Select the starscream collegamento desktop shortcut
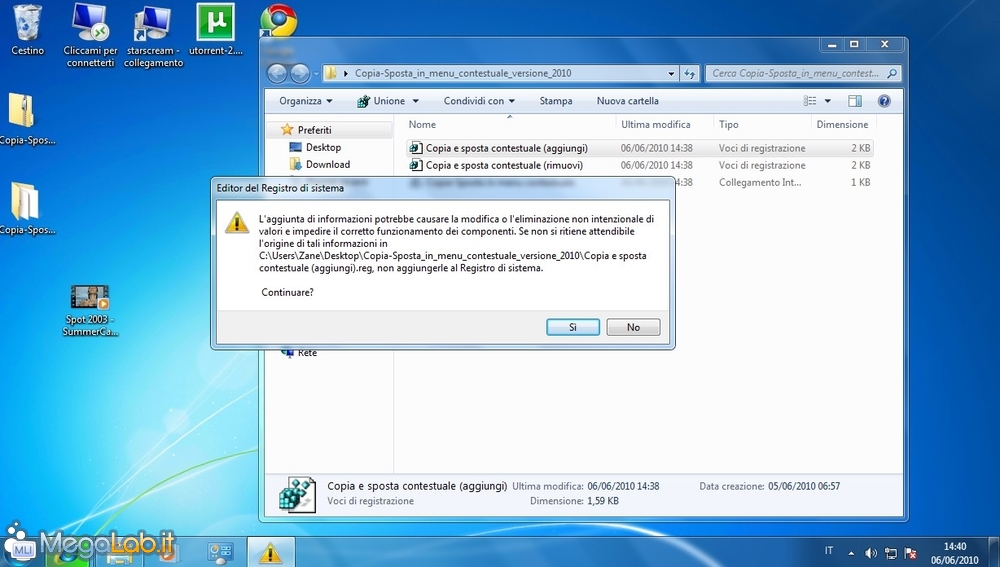The image size is (1000, 567). click(x=153, y=36)
